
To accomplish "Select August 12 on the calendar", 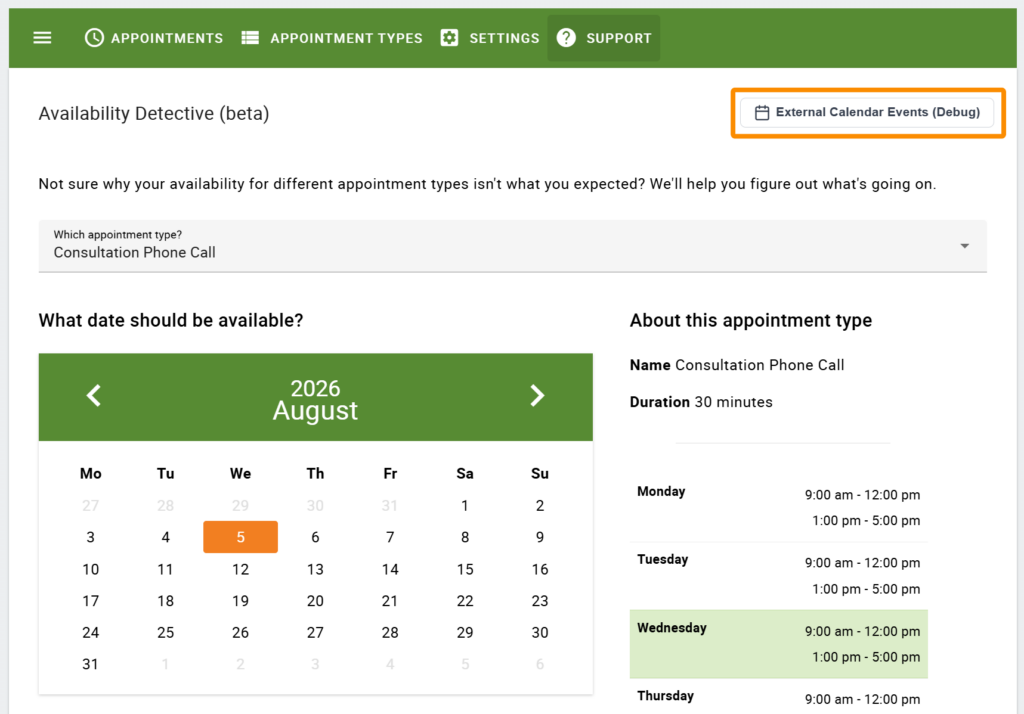I will [x=240, y=569].
